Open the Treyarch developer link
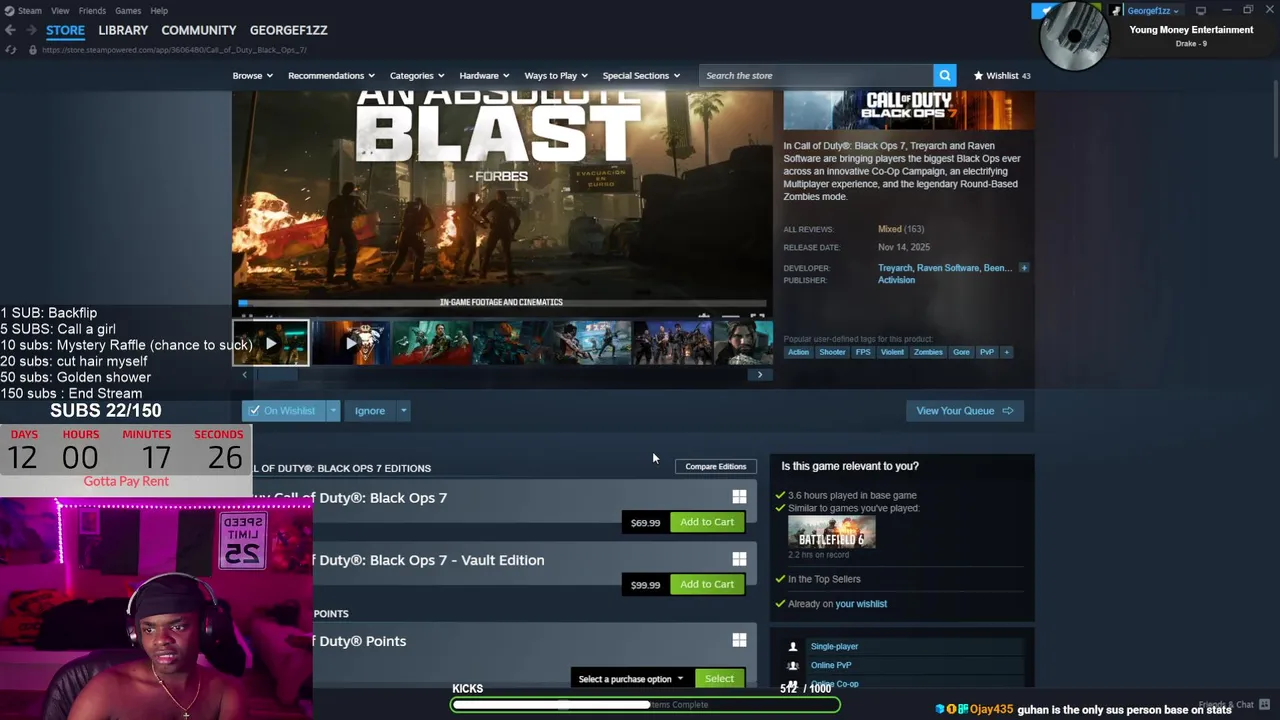This screenshot has width=1280, height=720. pos(895,268)
